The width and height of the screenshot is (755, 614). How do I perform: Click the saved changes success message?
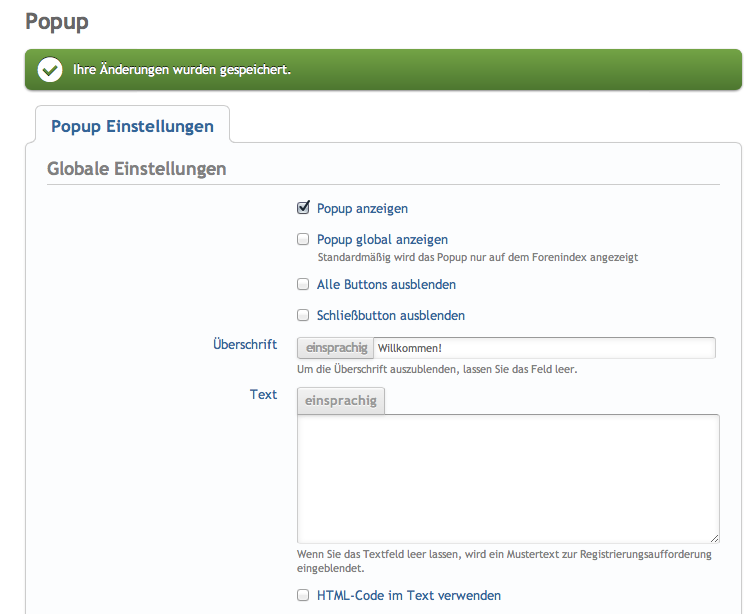[x=182, y=70]
